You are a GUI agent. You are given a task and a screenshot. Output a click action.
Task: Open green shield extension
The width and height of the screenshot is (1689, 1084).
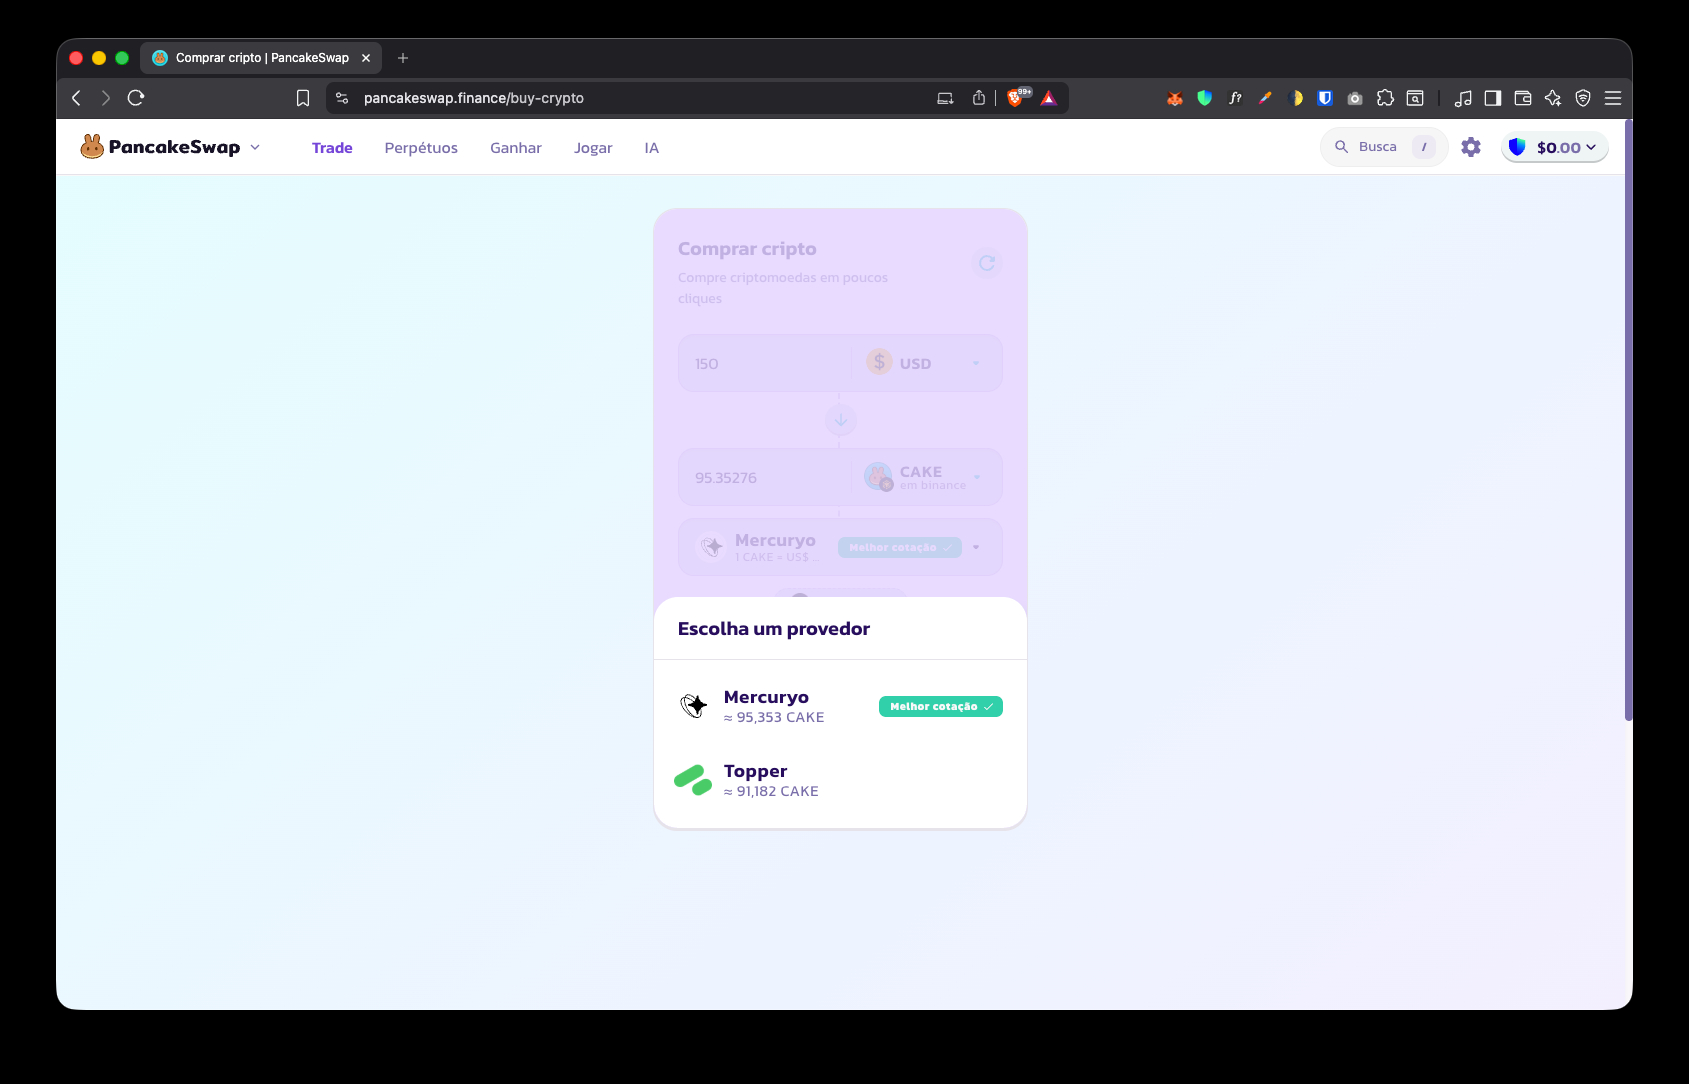(1205, 98)
